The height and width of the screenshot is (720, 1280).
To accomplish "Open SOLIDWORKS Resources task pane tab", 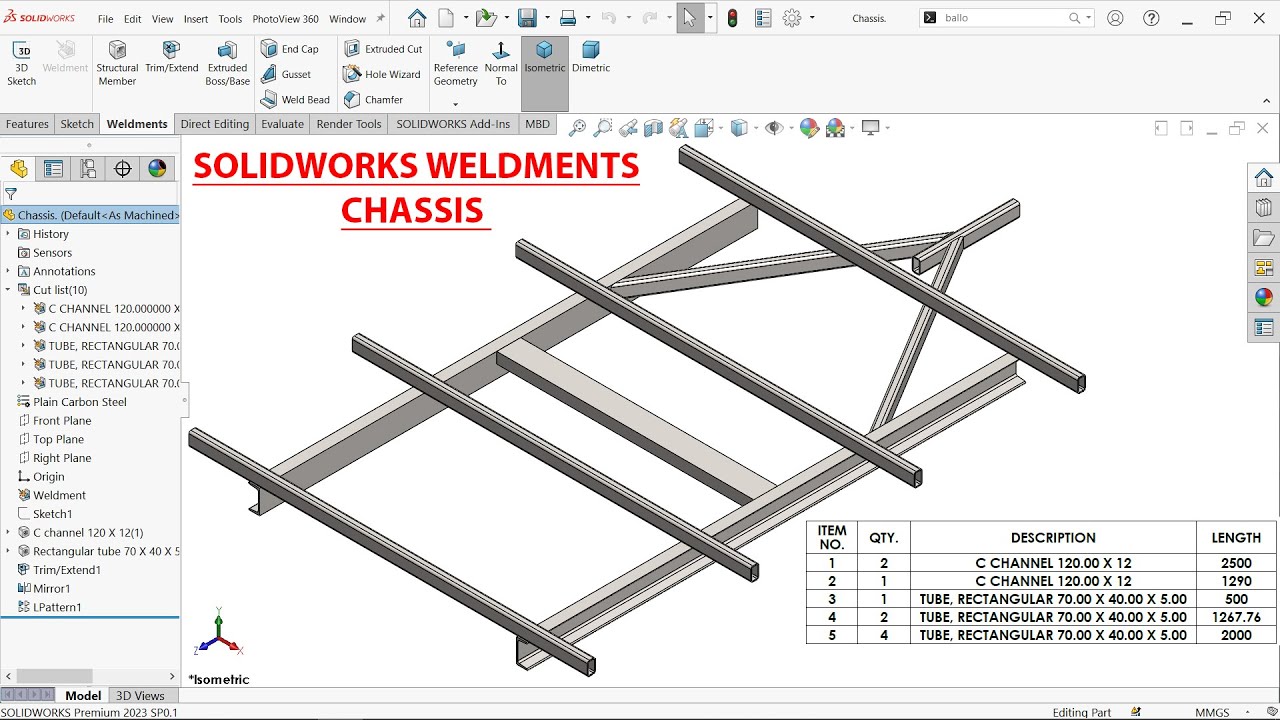I will click(1264, 178).
